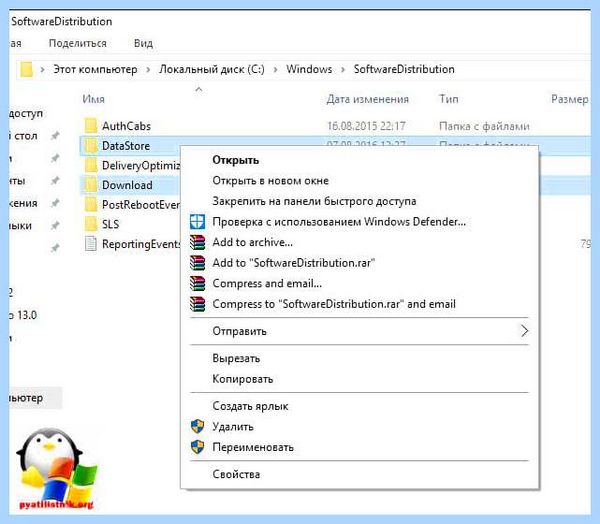This screenshot has width=600, height=524.
Task: Click WinRAR icon beside Add to archive
Action: pyautogui.click(x=197, y=242)
